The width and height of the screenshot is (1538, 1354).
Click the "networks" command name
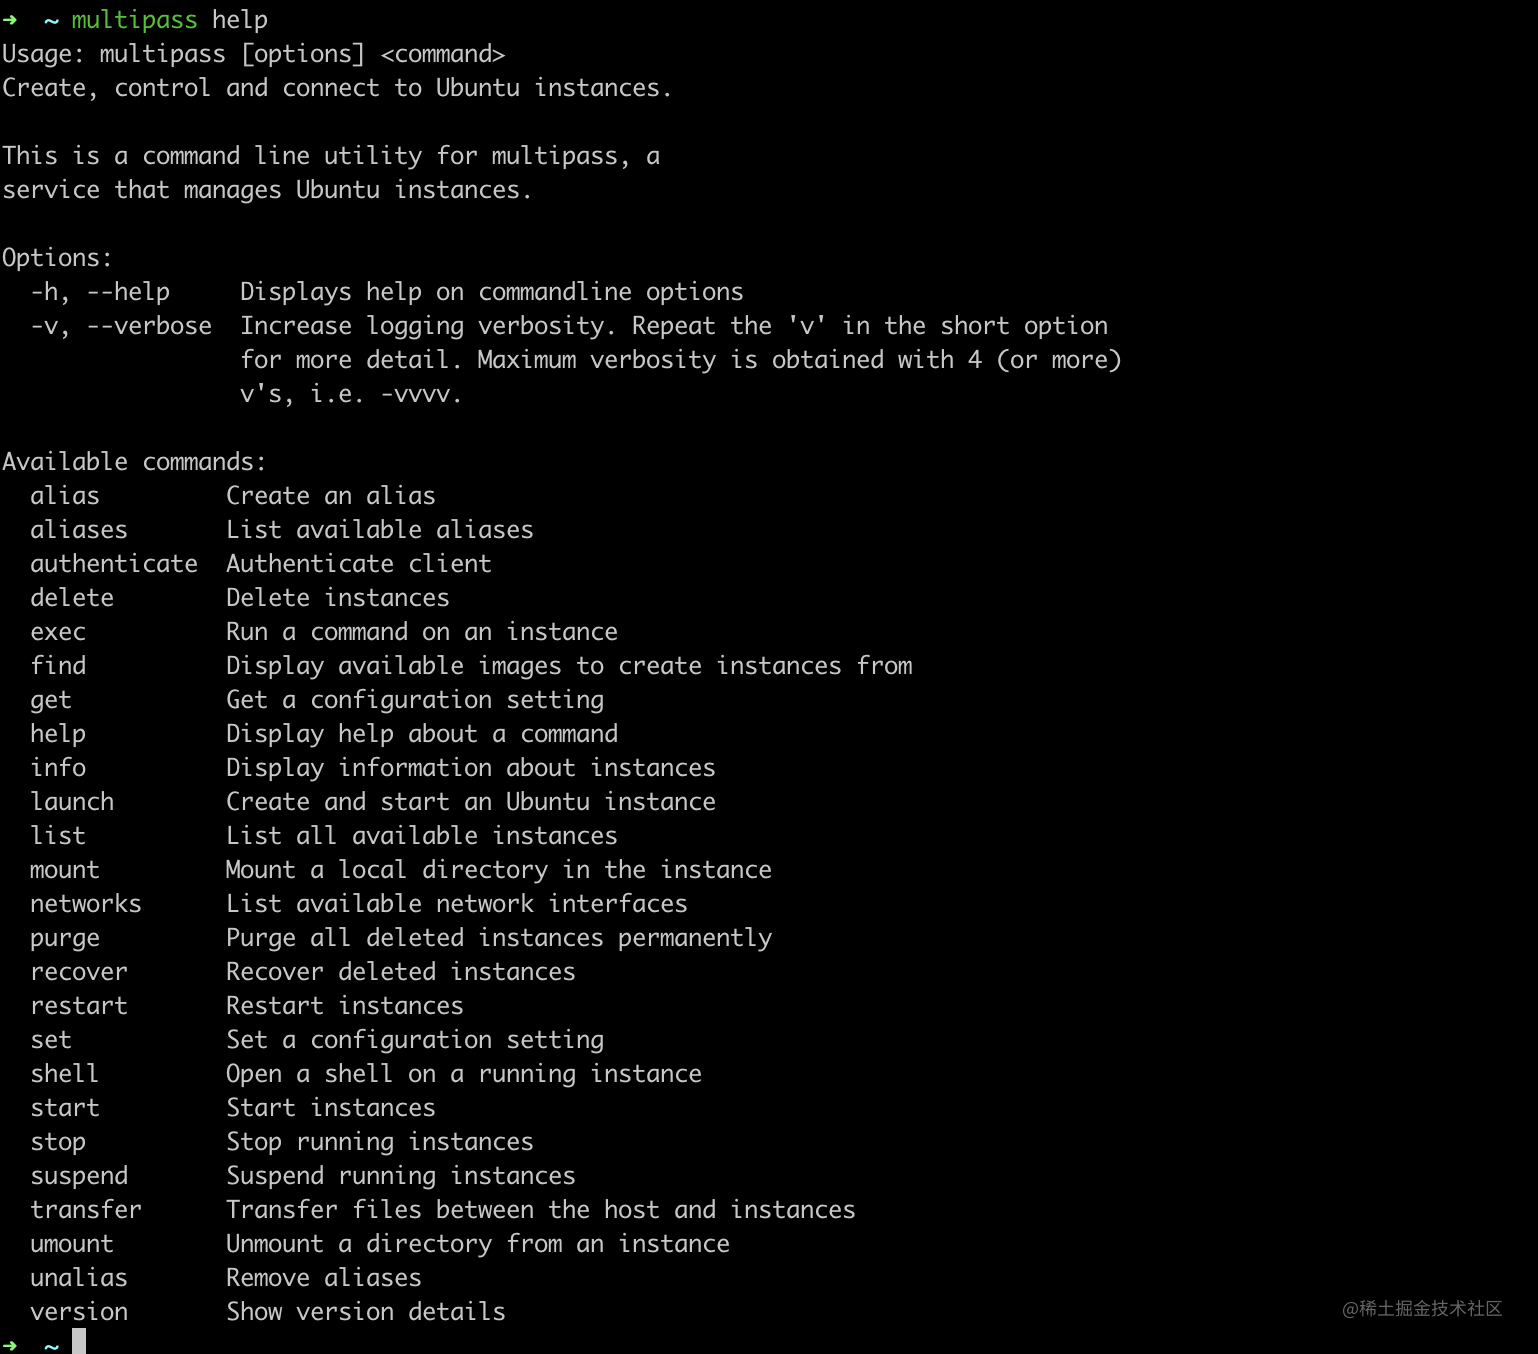[86, 904]
